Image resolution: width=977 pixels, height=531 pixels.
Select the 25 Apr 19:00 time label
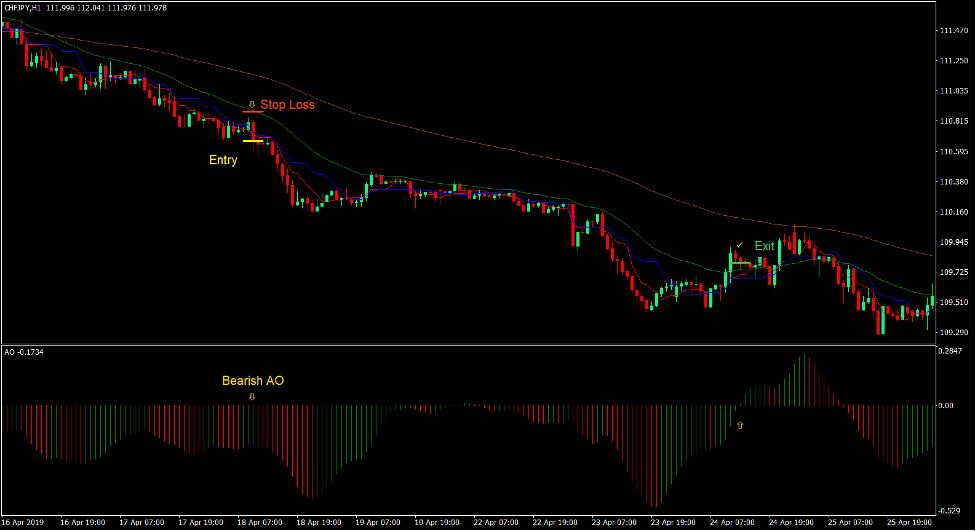click(909, 522)
